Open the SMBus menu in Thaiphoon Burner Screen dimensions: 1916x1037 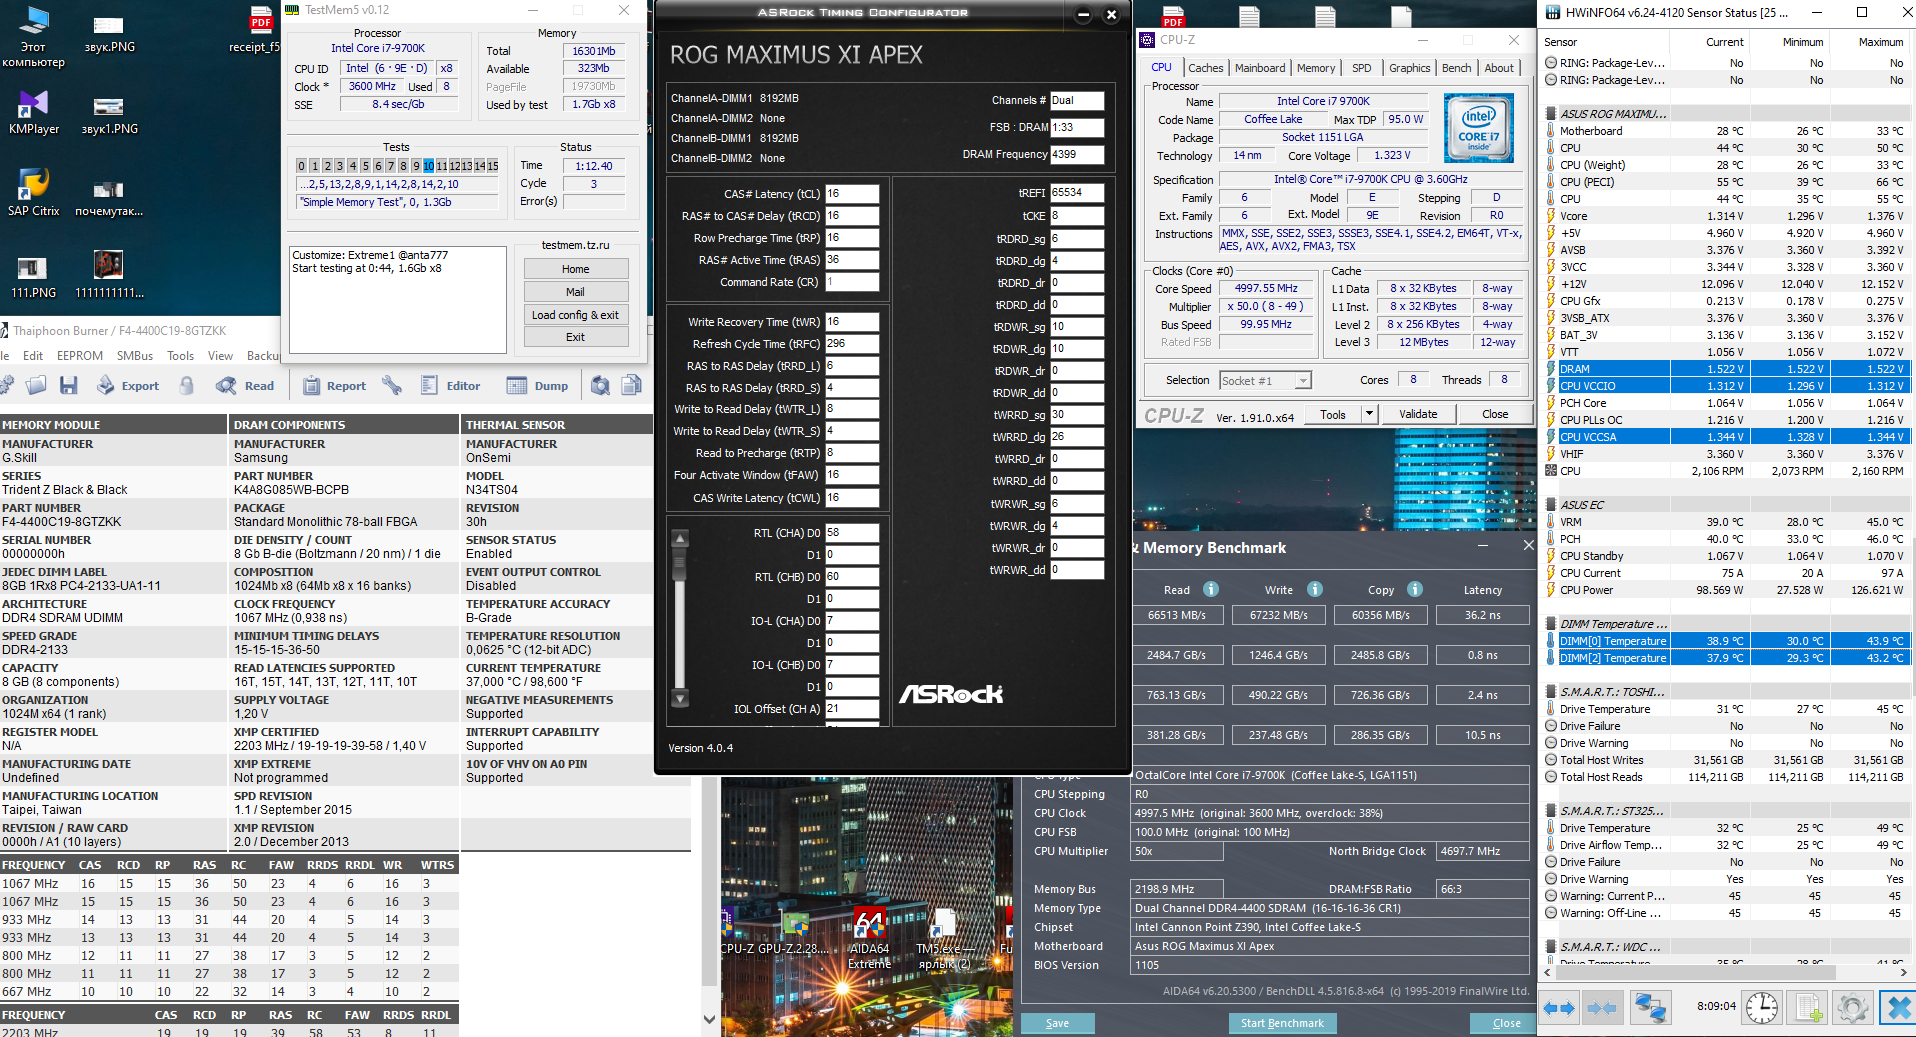(x=135, y=356)
